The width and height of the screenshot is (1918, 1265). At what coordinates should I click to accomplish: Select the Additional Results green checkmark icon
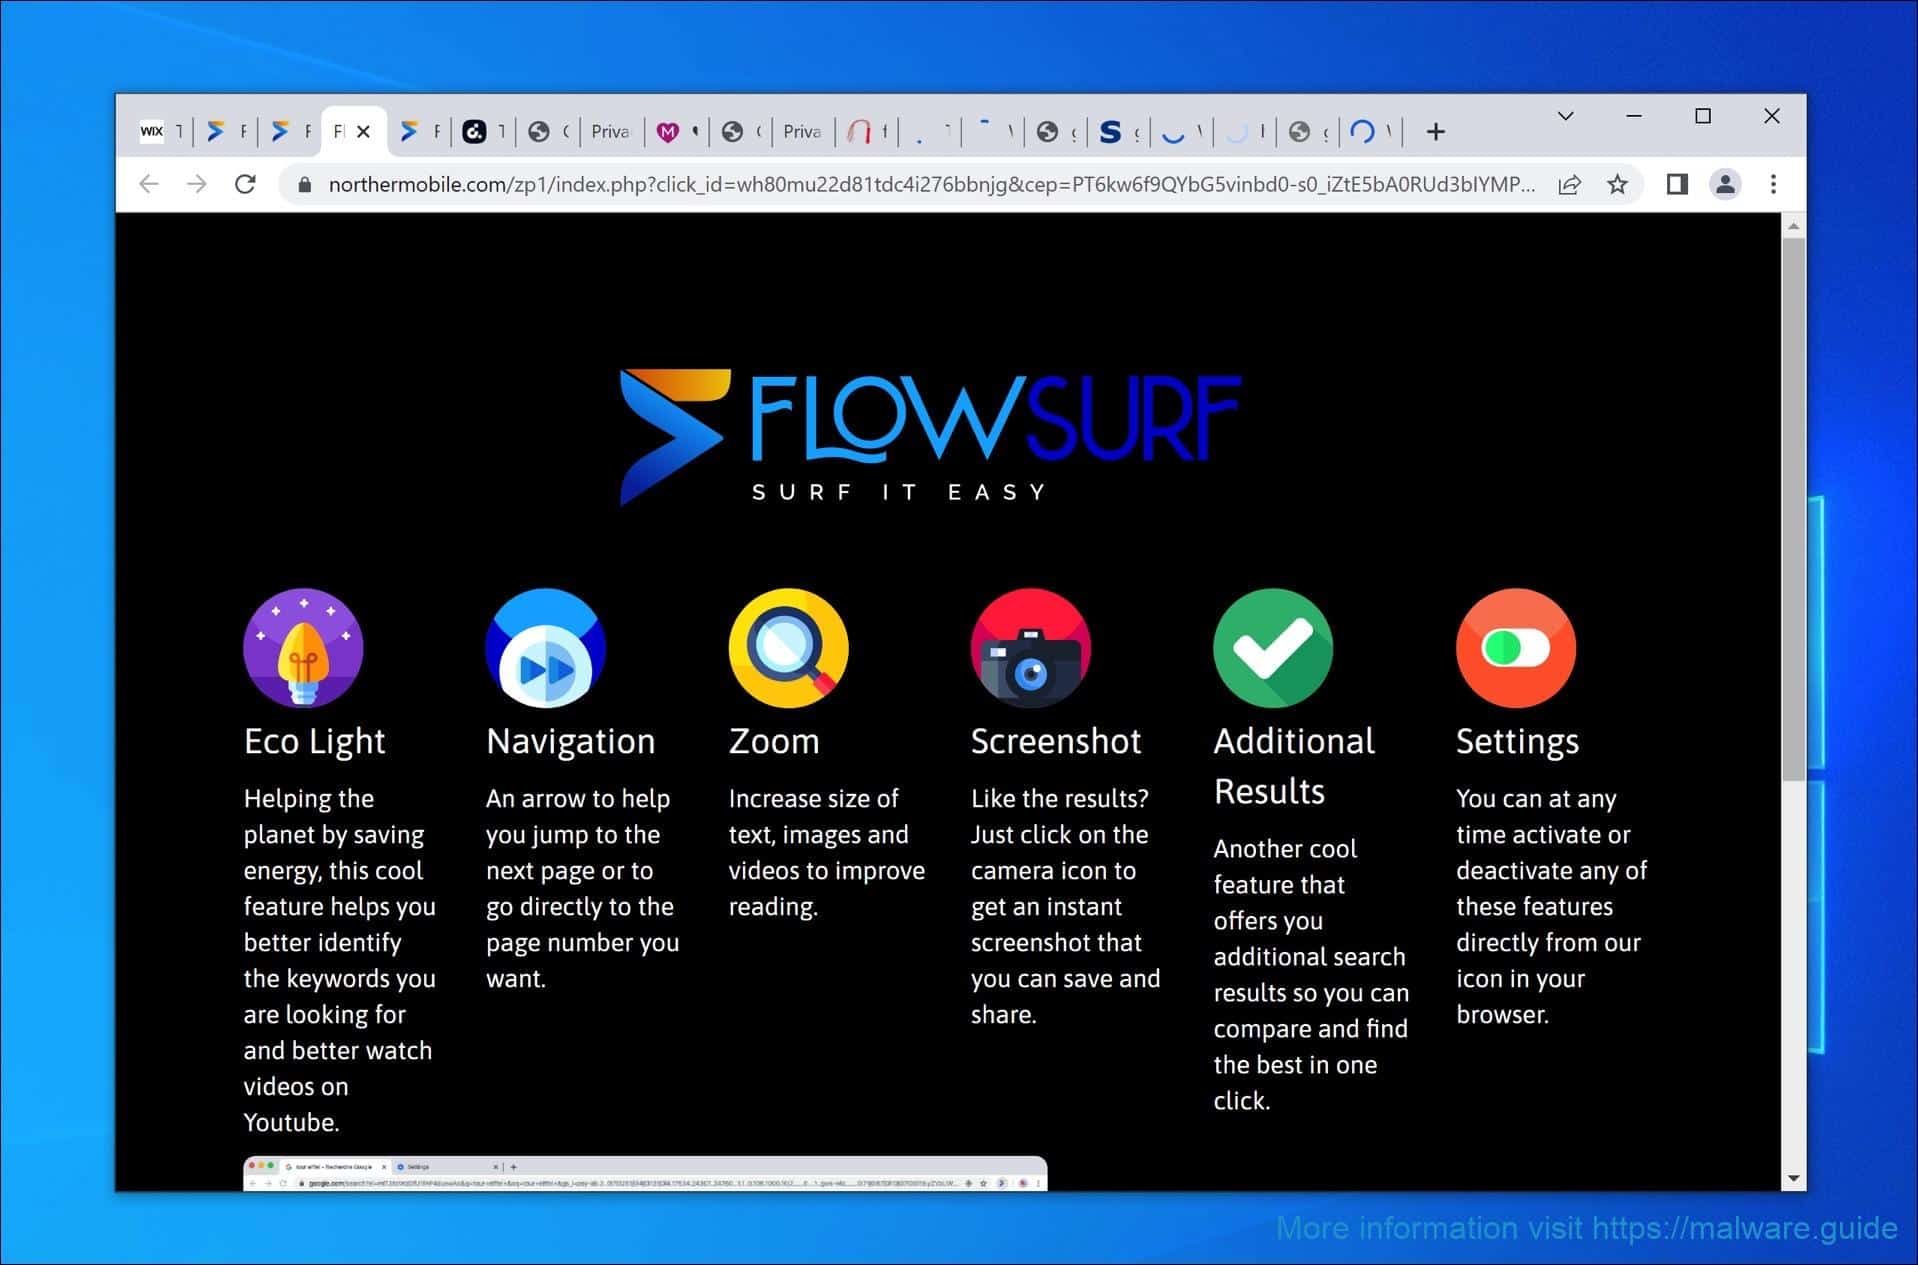coord(1272,647)
